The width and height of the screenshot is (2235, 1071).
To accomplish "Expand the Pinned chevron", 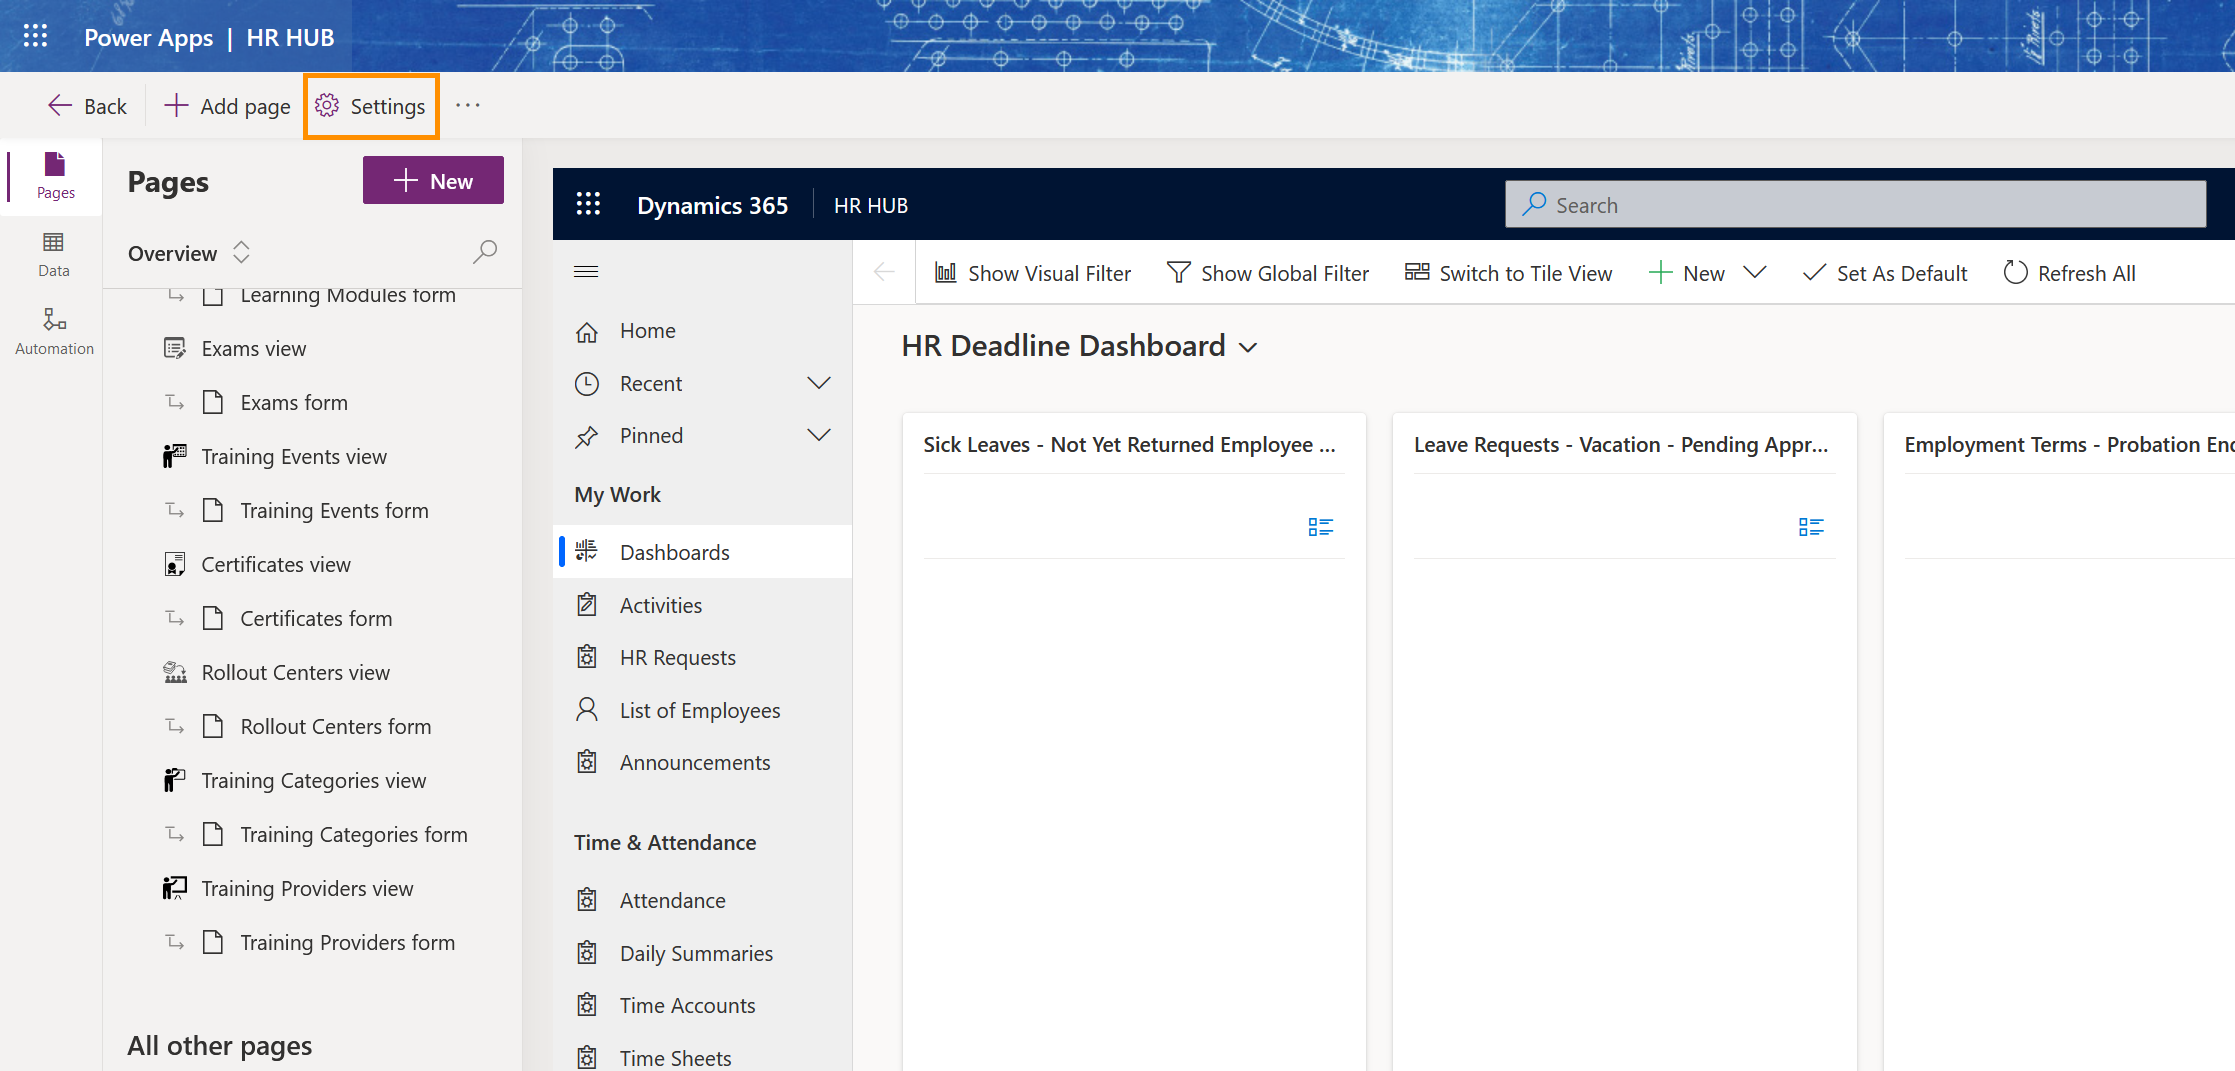I will (x=819, y=436).
